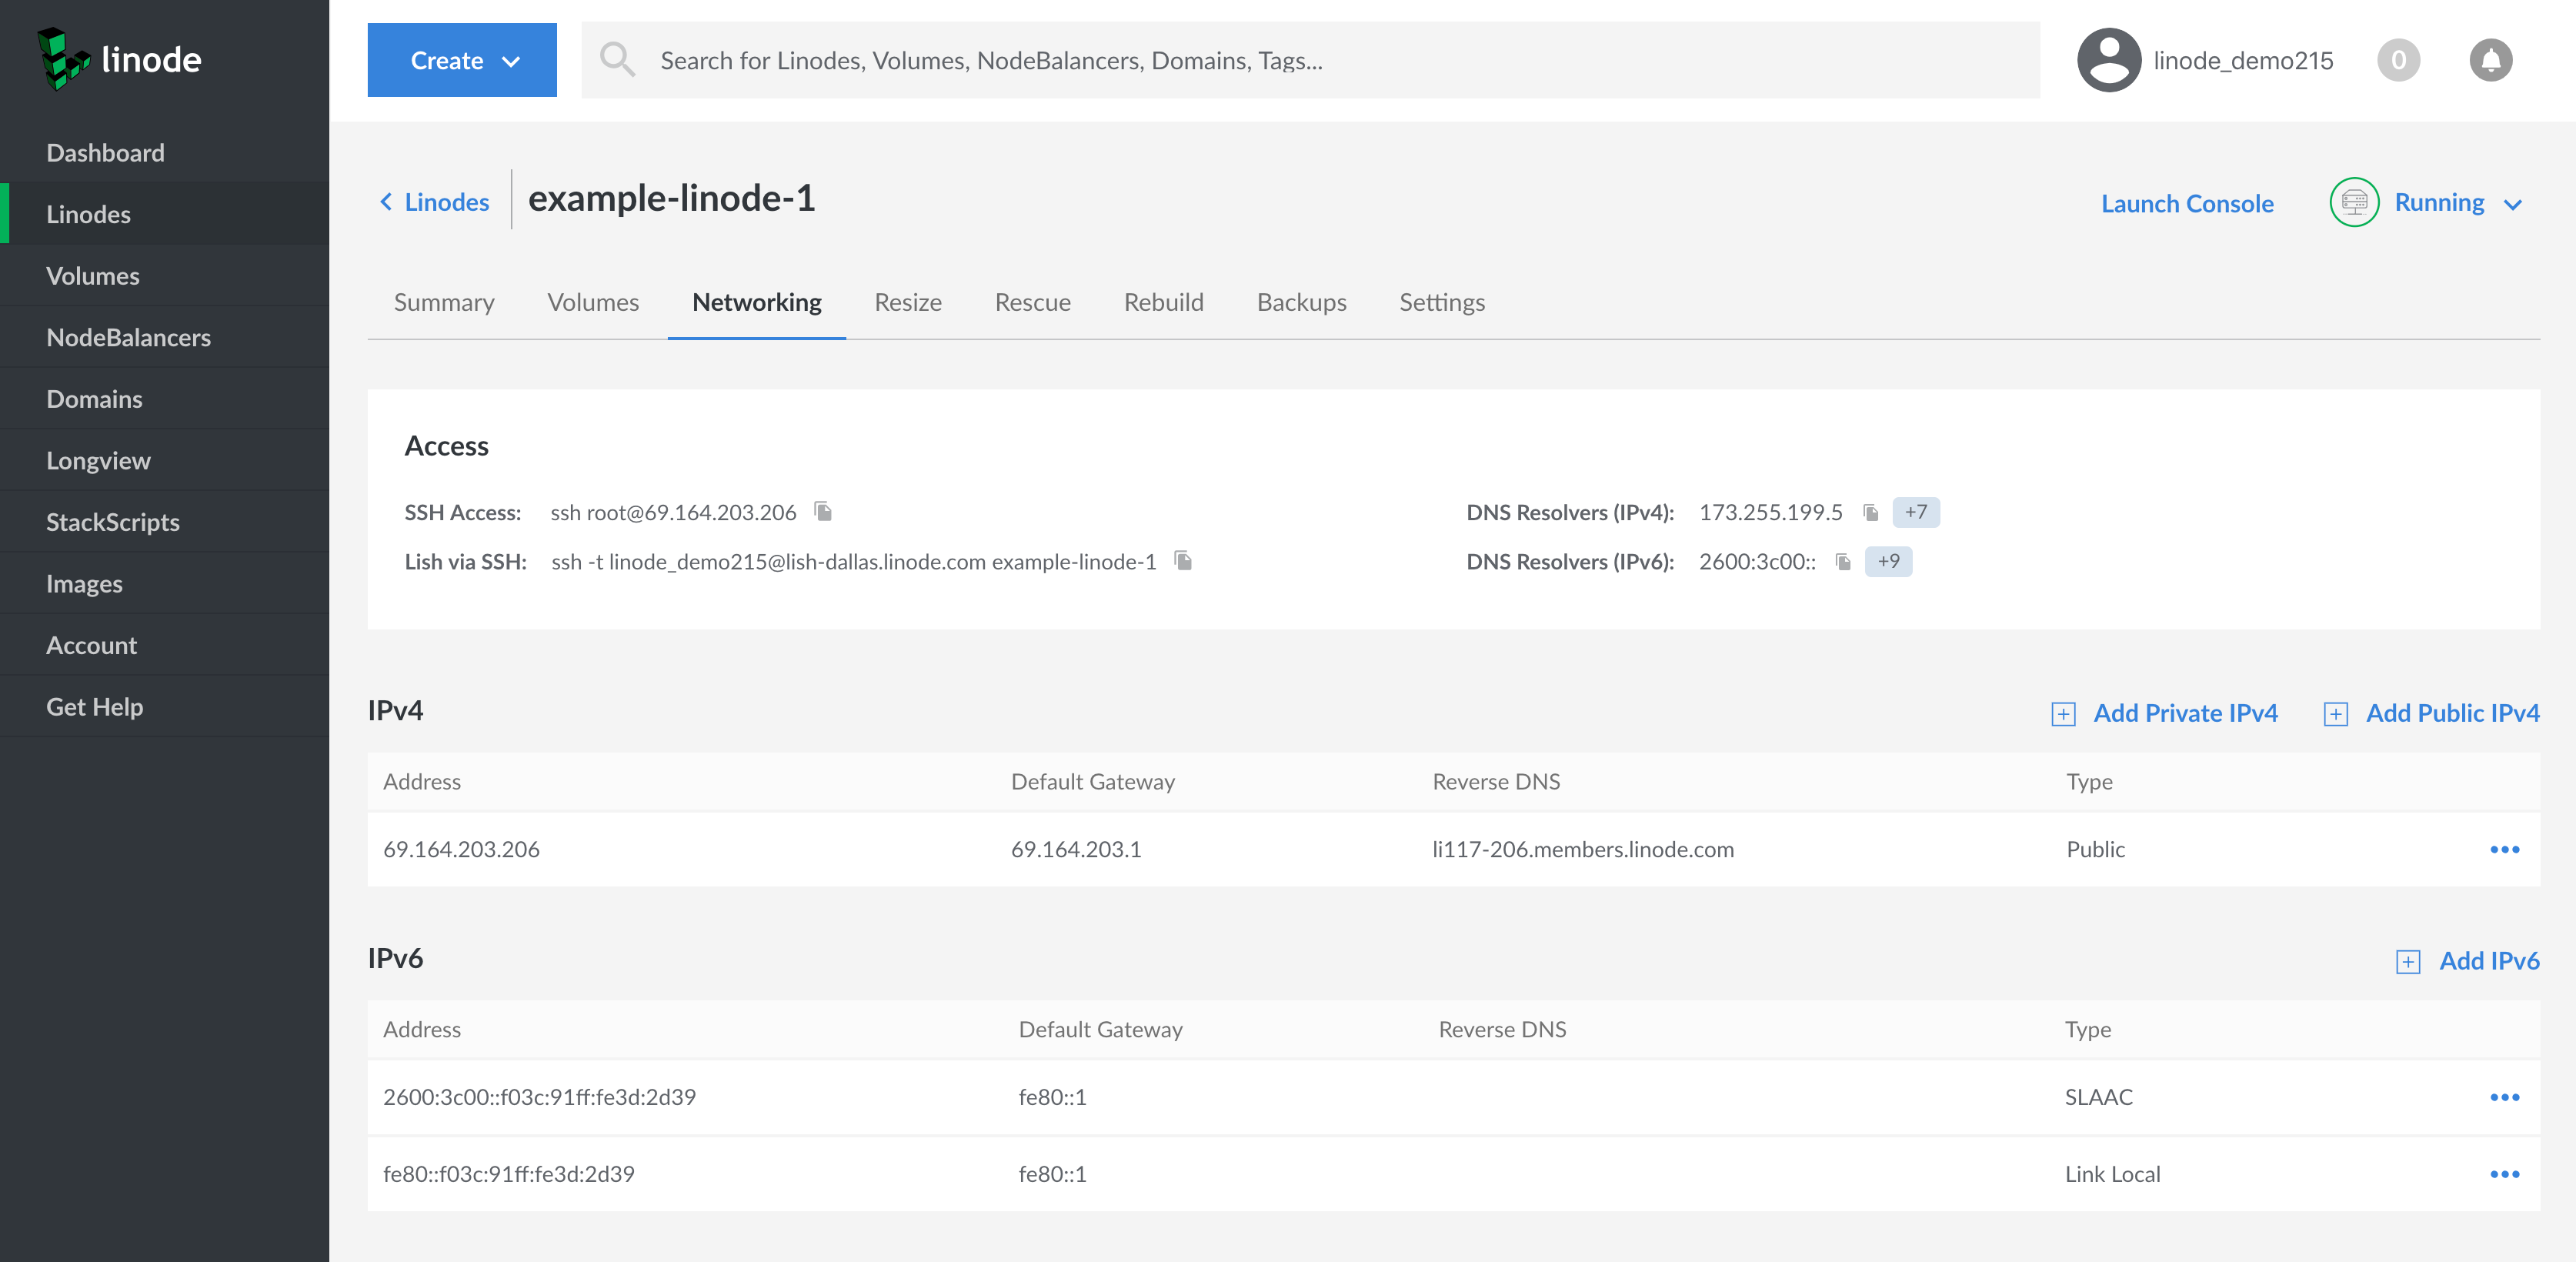
Task: Show the +9 more IPv6 resolvers
Action: (x=1888, y=561)
